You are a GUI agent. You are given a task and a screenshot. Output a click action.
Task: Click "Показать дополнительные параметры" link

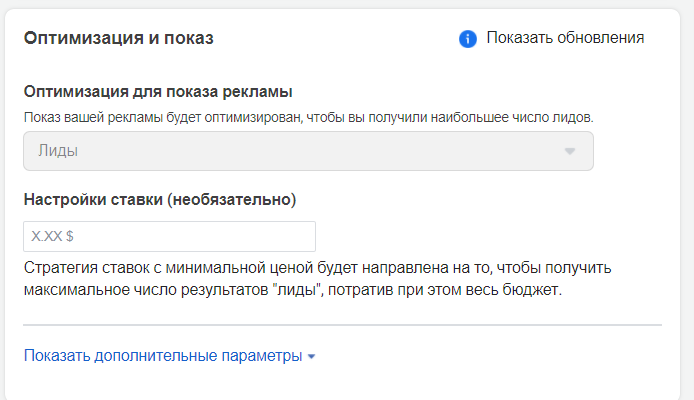coord(163,355)
